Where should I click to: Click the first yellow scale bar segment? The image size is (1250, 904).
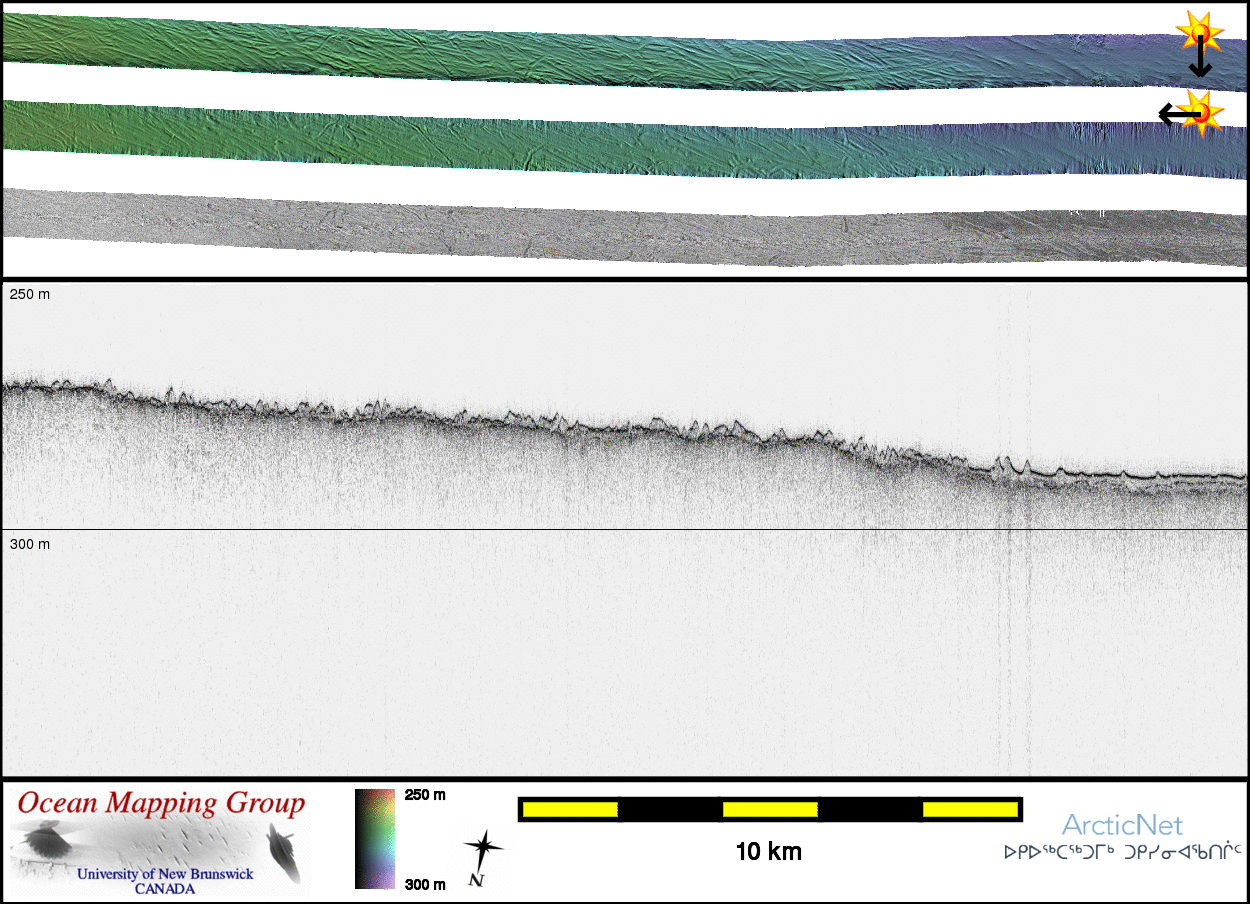[570, 809]
